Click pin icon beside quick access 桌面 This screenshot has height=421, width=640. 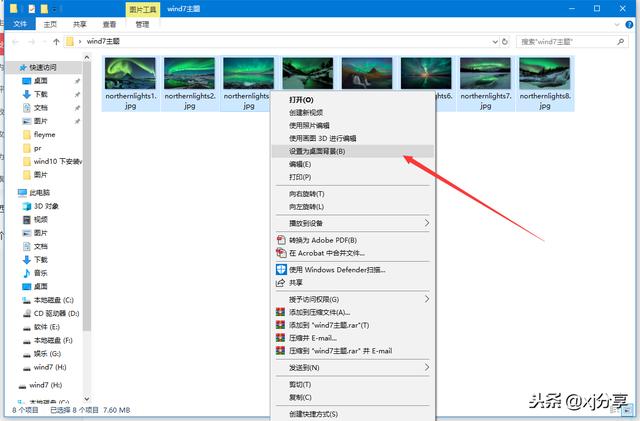[x=77, y=81]
